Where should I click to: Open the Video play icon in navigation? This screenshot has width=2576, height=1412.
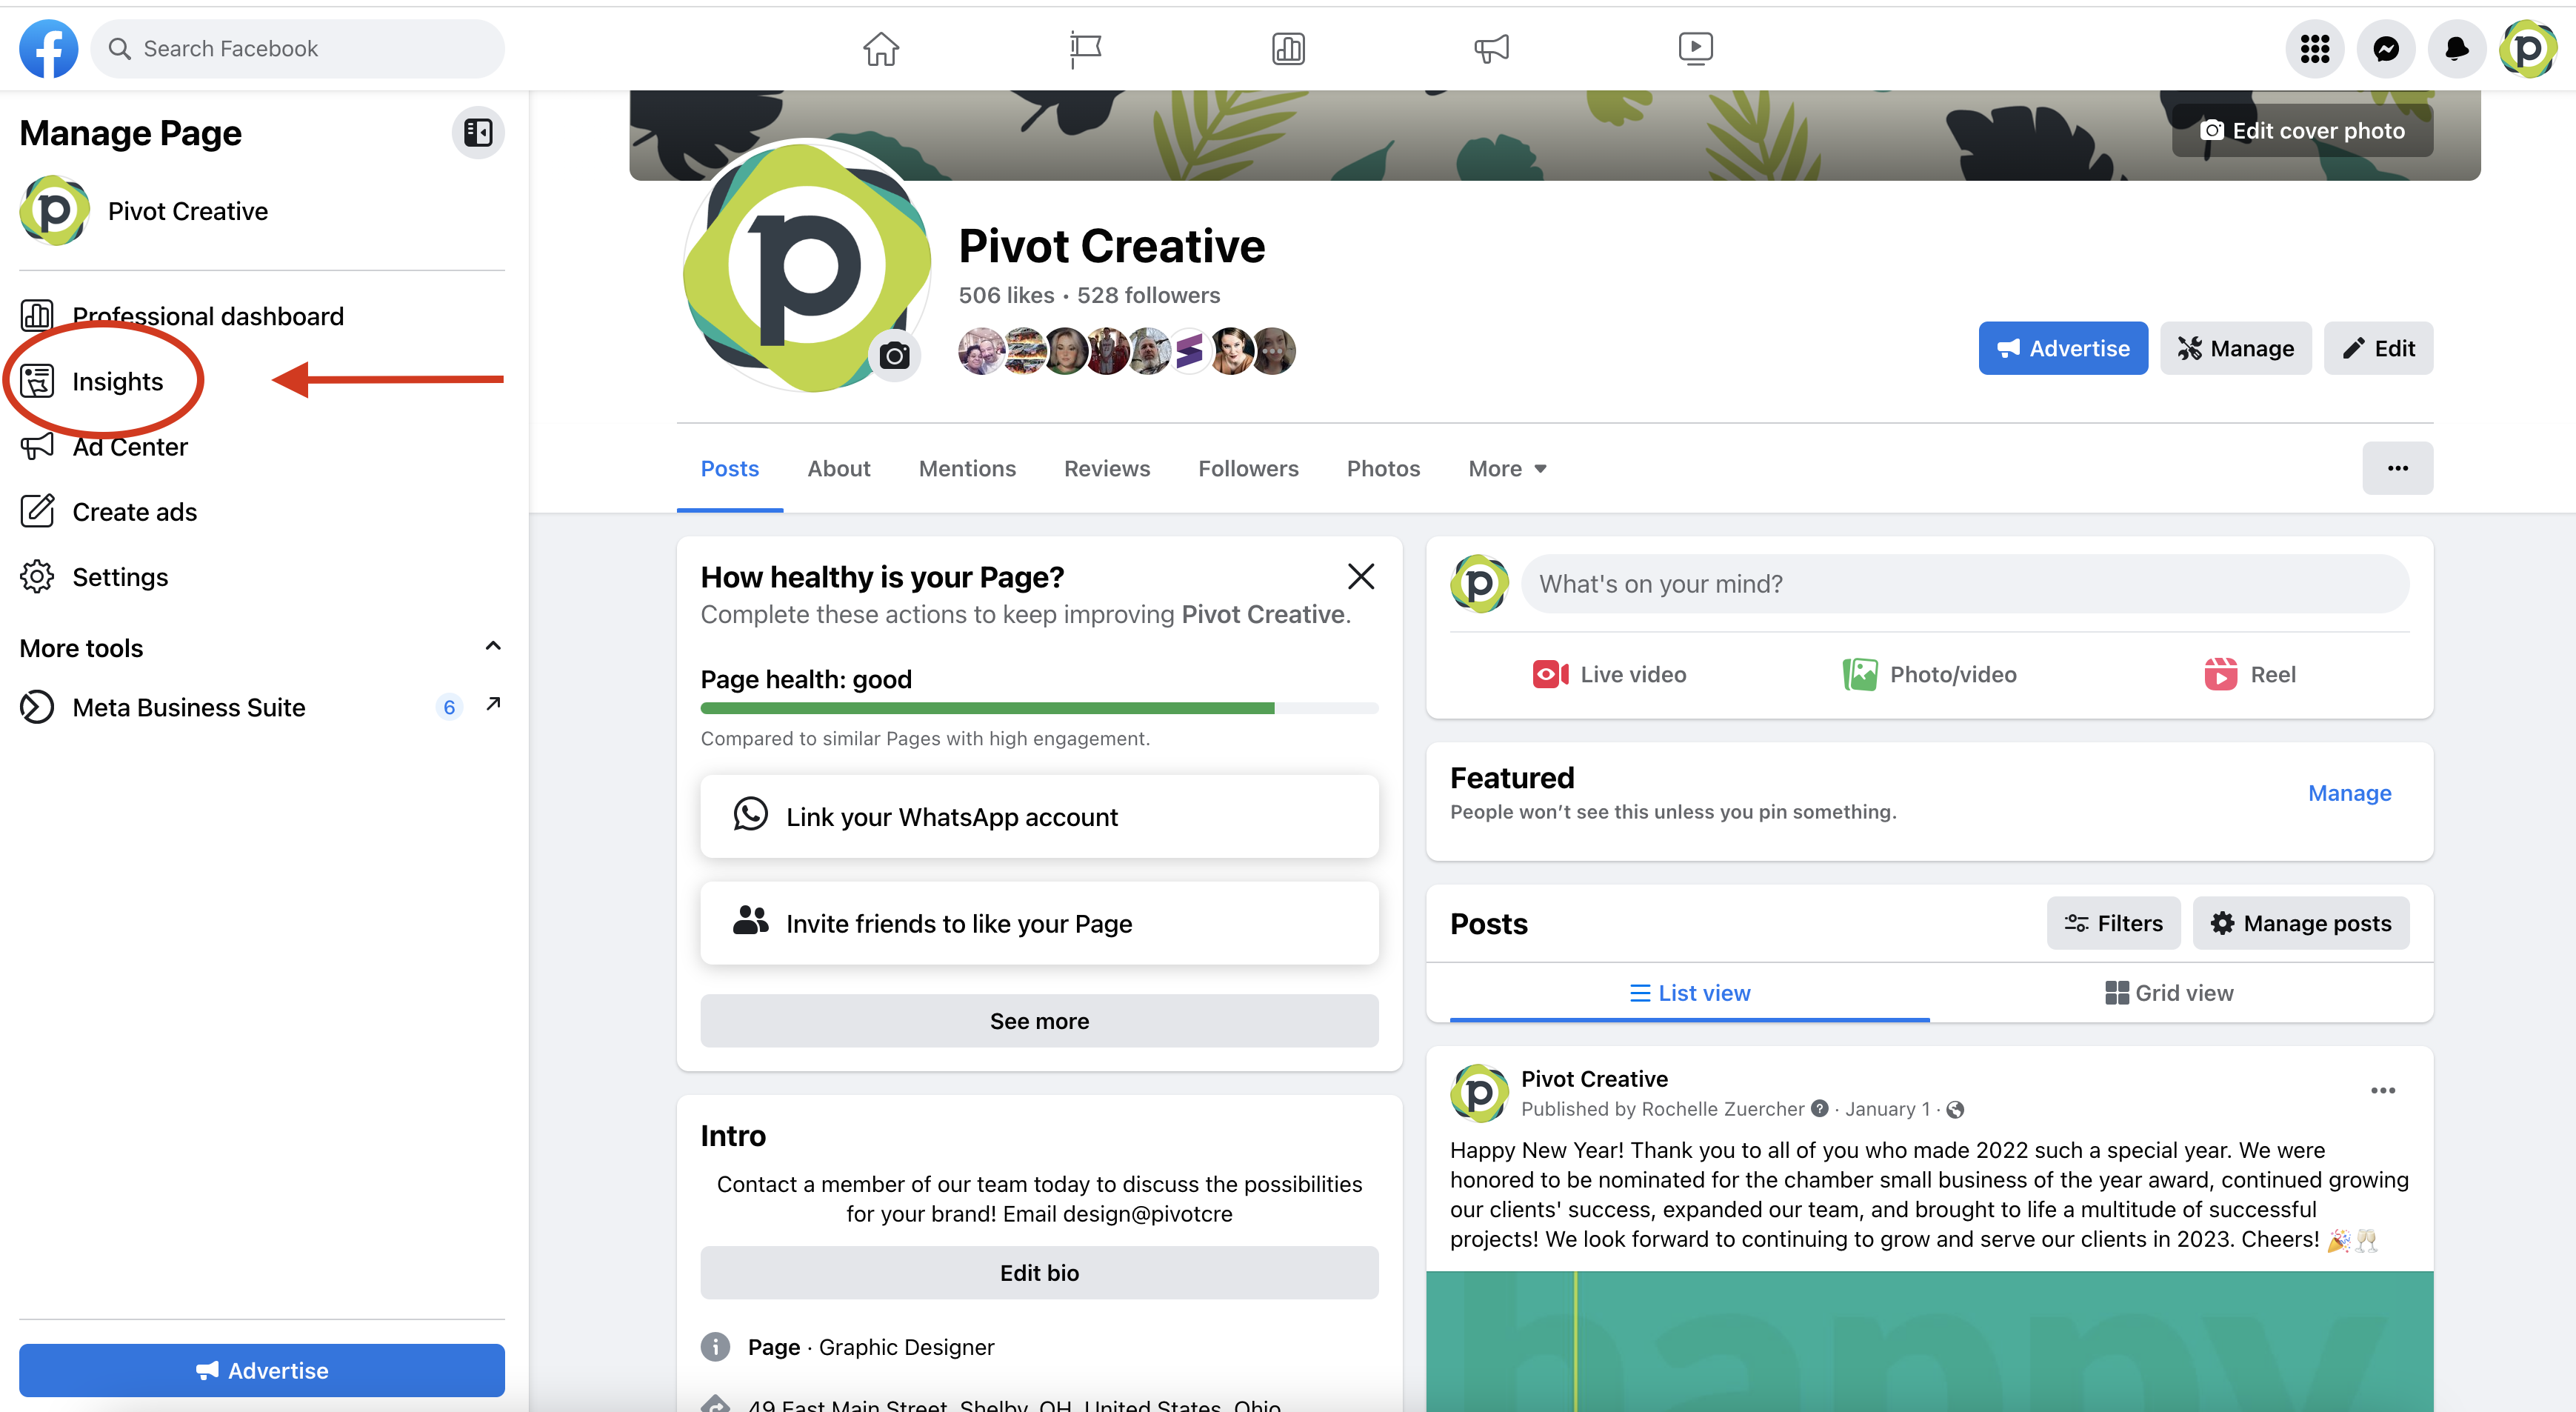click(1695, 48)
